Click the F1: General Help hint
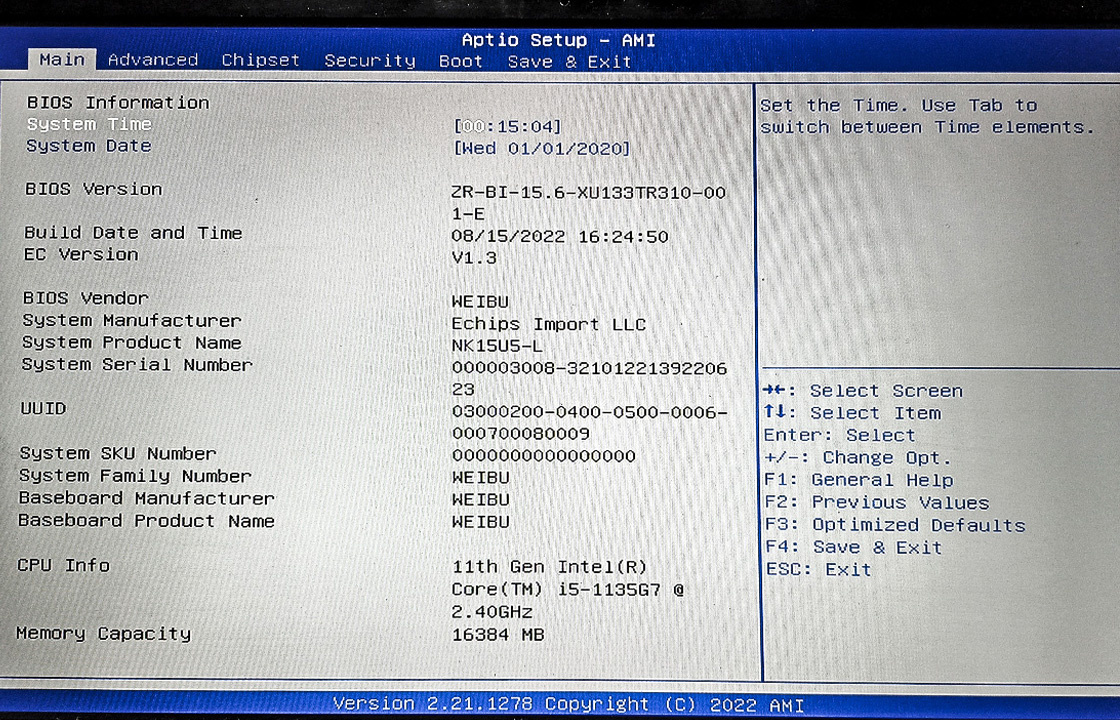This screenshot has height=720, width=1120. coord(859,480)
